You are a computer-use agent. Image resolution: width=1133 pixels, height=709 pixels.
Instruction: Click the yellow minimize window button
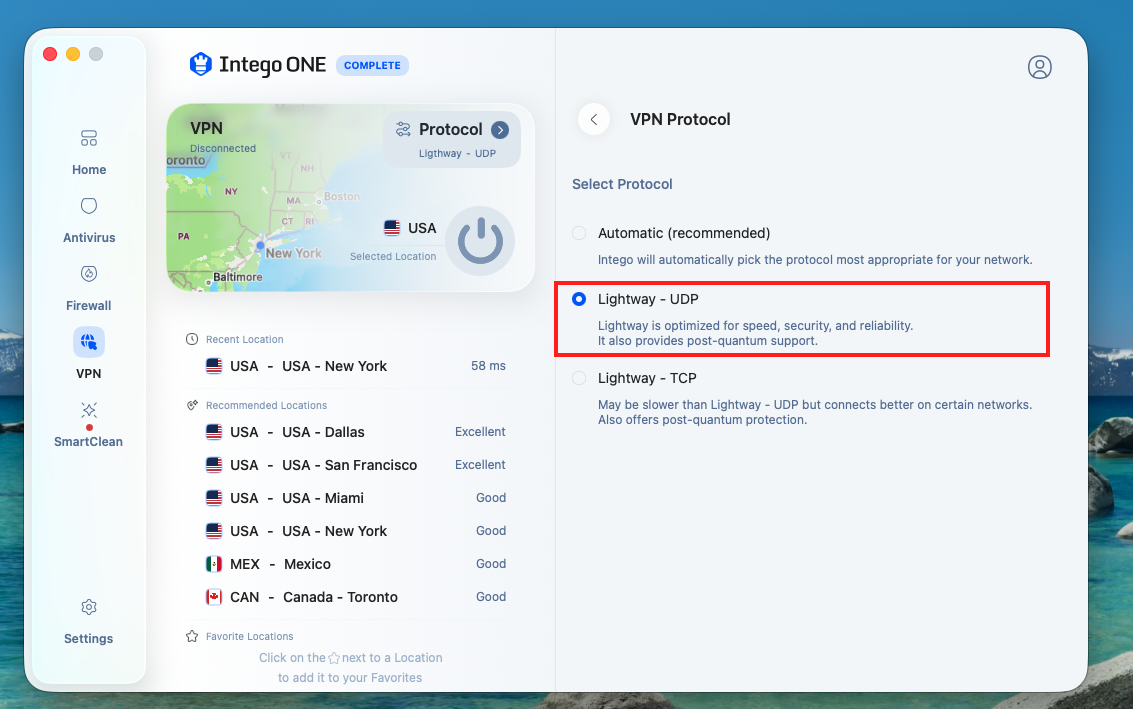pyautogui.click(x=73, y=54)
